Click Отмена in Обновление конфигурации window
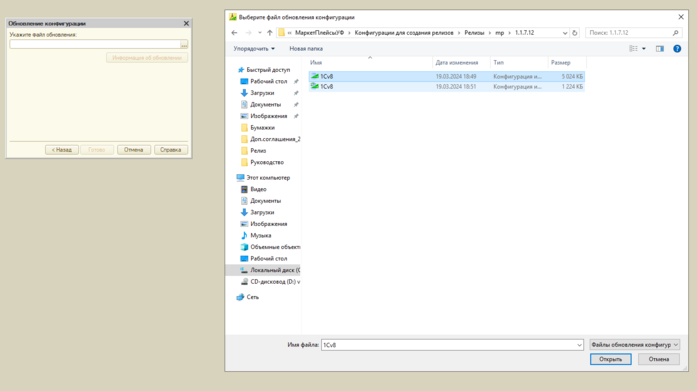This screenshot has width=697, height=391. 133,150
